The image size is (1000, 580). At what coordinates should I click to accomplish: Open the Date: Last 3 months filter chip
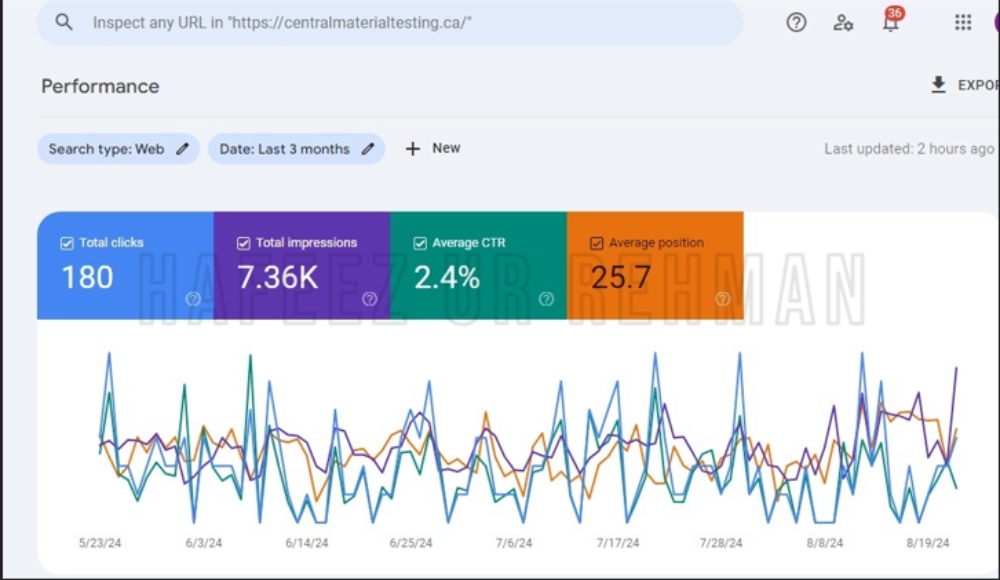click(297, 149)
